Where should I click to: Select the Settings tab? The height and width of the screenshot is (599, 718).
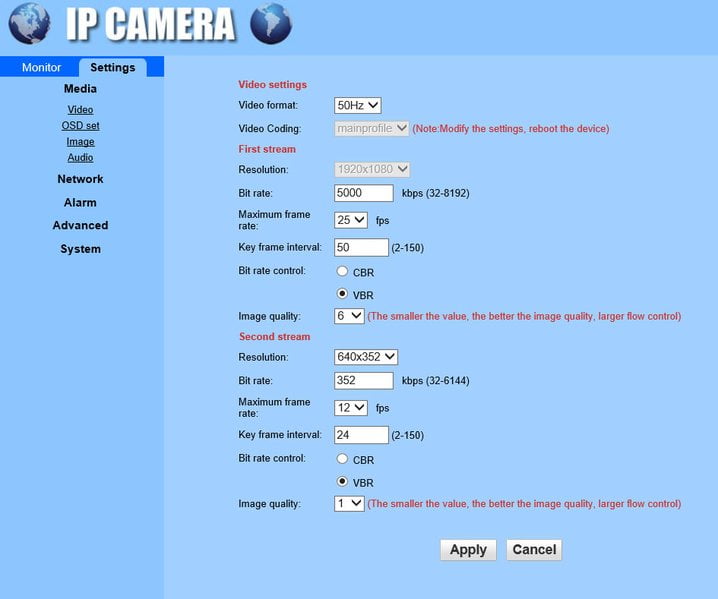113,67
